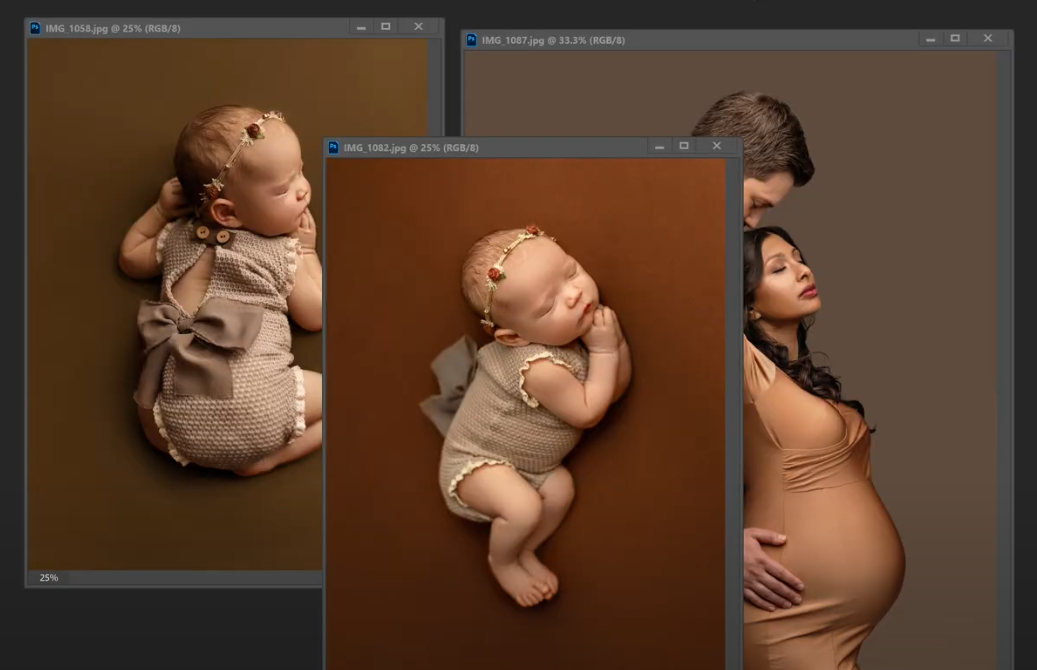Click the Photoshop icon on IMG_1058.jpg window

(x=35, y=28)
